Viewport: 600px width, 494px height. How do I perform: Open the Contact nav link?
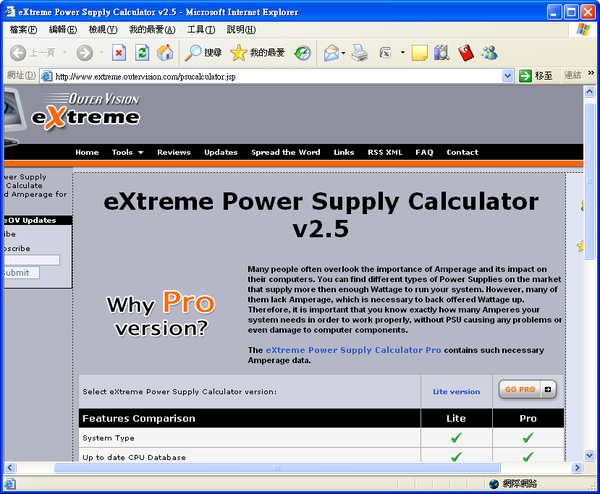pos(462,152)
